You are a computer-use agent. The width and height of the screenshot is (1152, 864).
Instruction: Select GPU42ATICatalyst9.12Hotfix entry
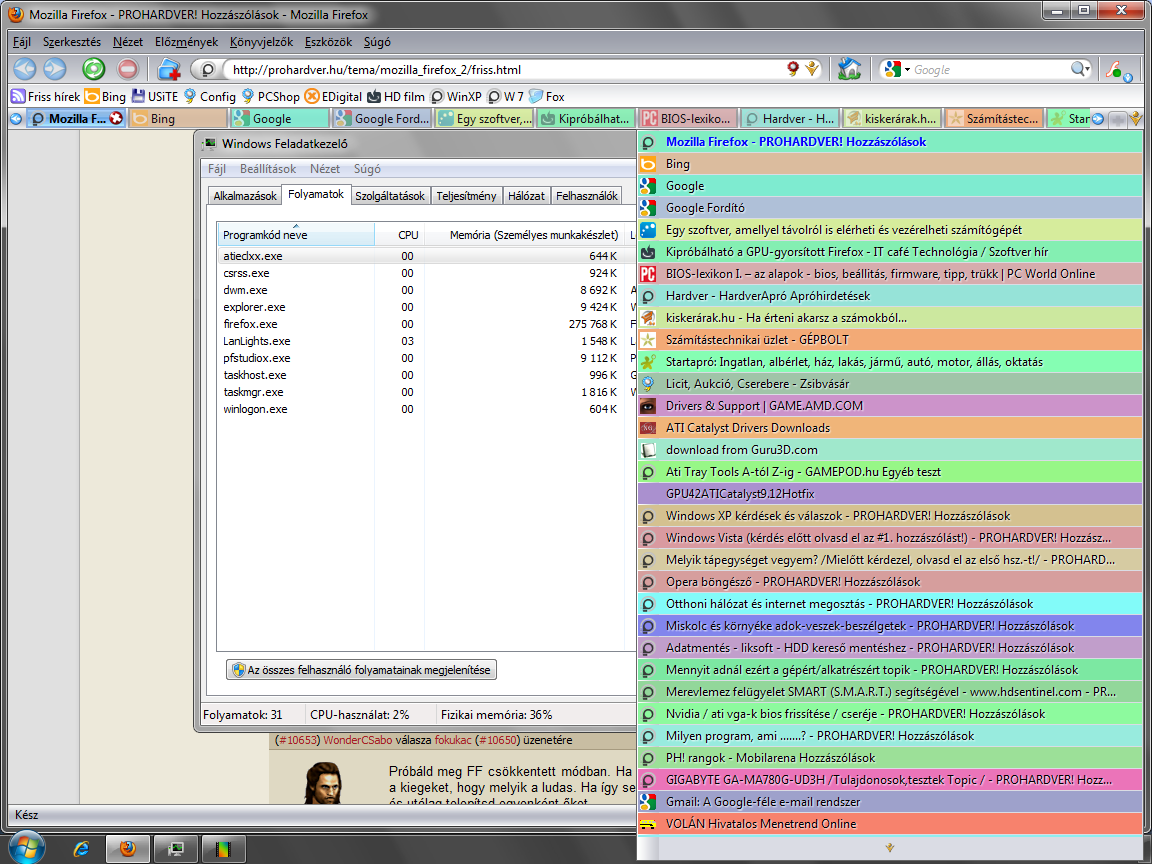pos(890,494)
